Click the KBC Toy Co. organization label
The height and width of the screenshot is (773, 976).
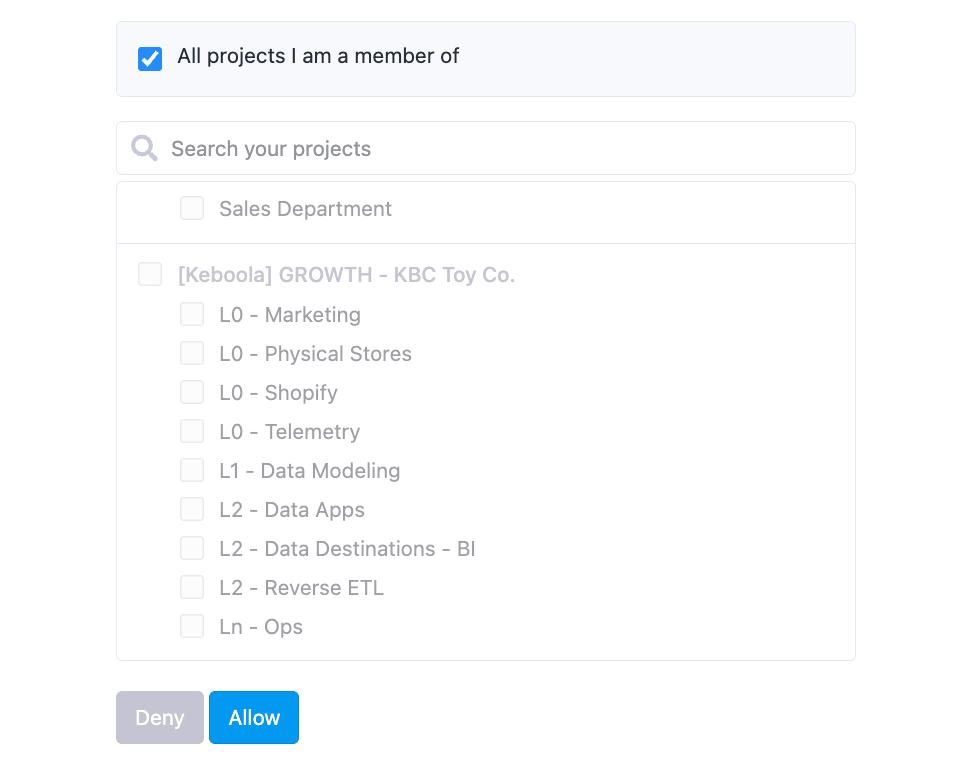coord(346,274)
